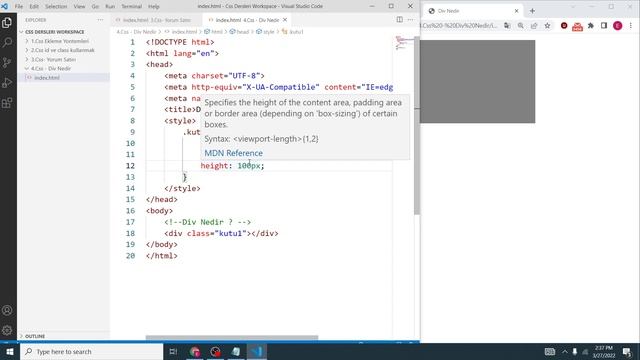Screen dimensions: 640x360
Task: Select index.html in the Explorer tree
Action: pyautogui.click(x=47, y=78)
